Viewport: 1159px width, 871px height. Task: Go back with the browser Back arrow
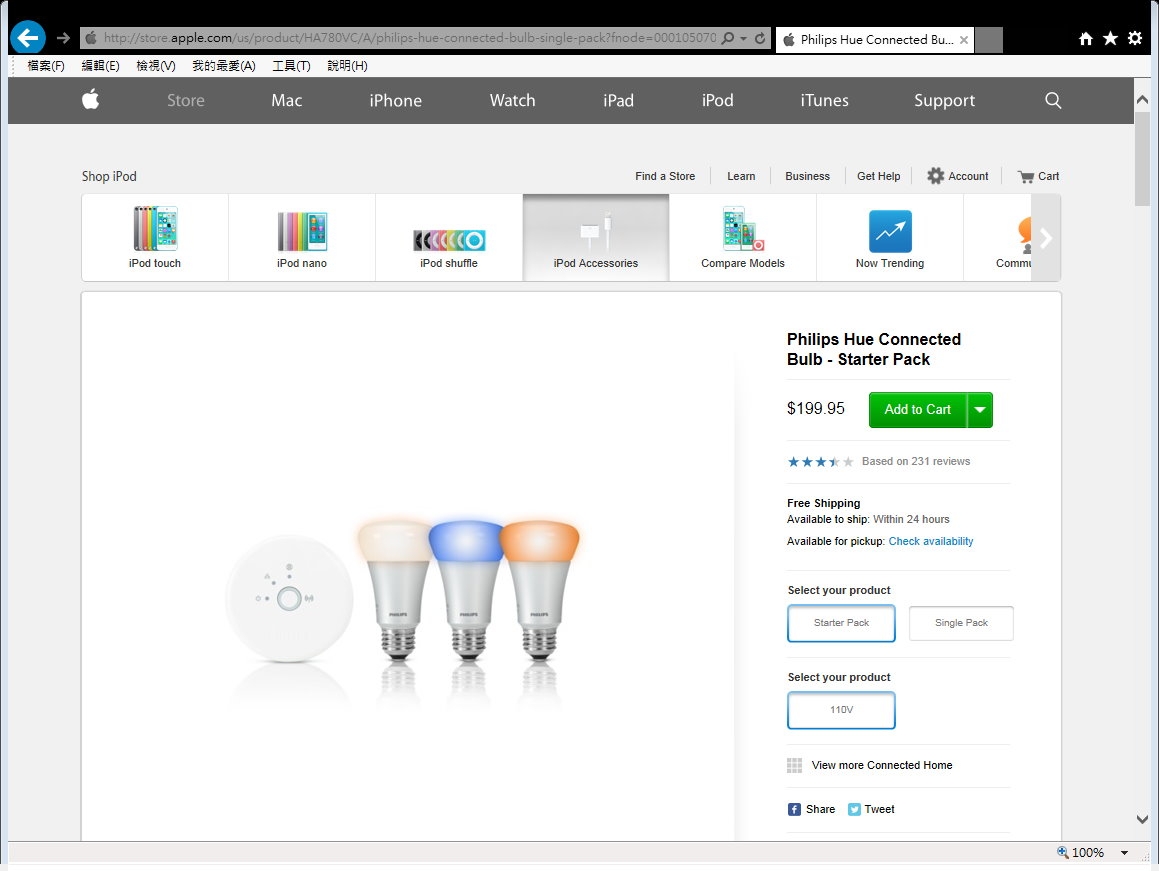click(x=28, y=37)
